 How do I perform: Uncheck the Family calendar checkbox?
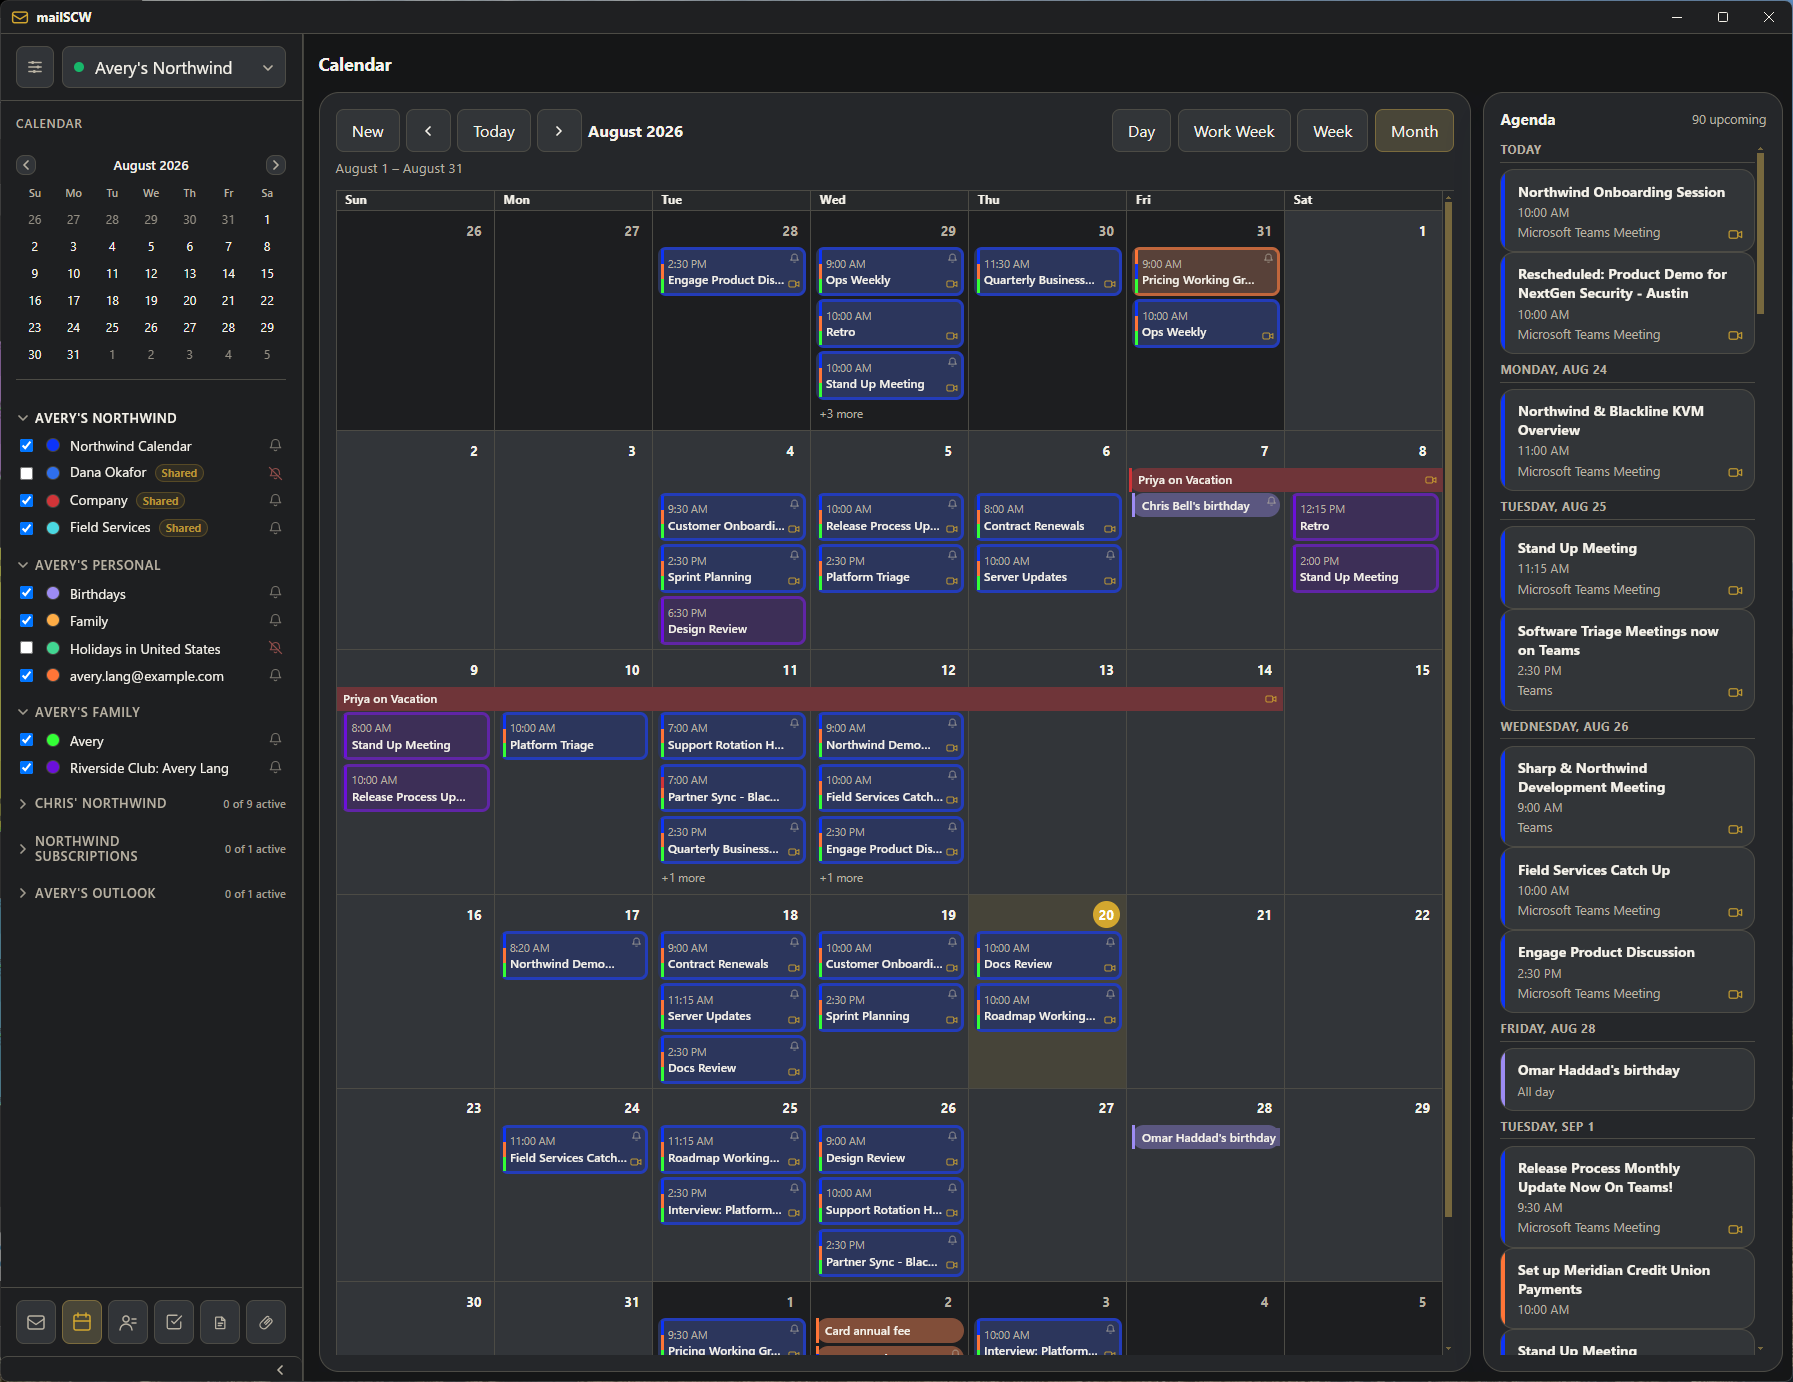coord(27,621)
